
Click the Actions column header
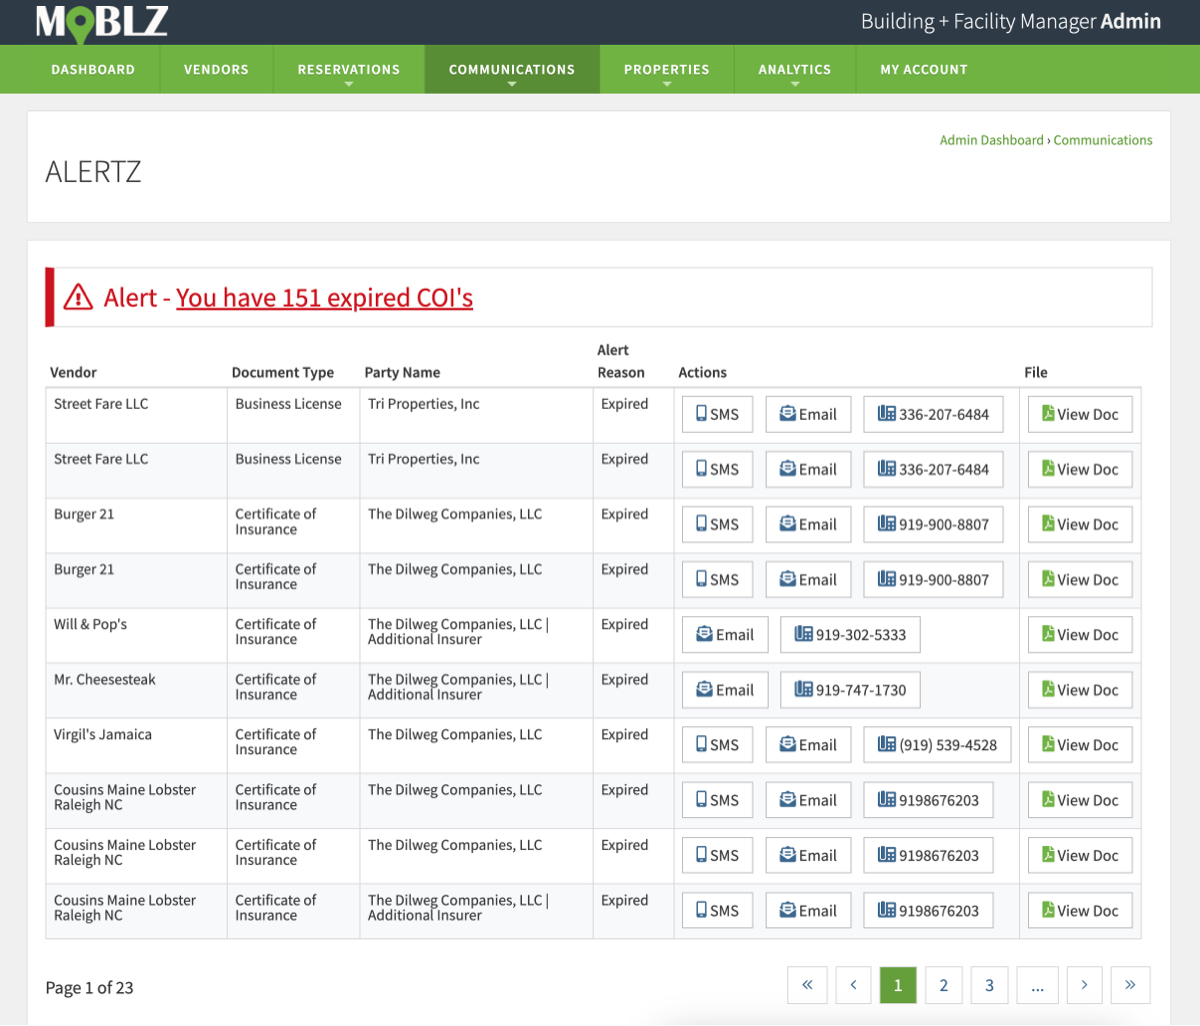point(702,372)
